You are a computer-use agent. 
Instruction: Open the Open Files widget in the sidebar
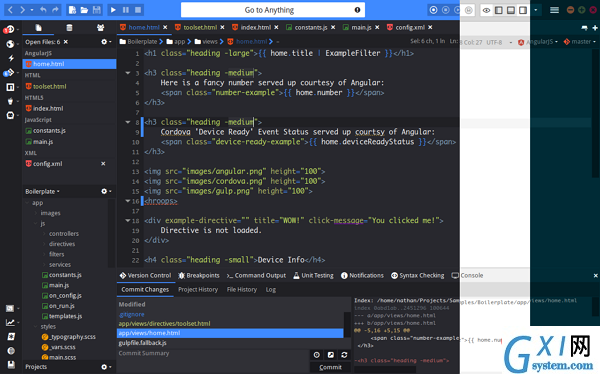tap(38, 28)
